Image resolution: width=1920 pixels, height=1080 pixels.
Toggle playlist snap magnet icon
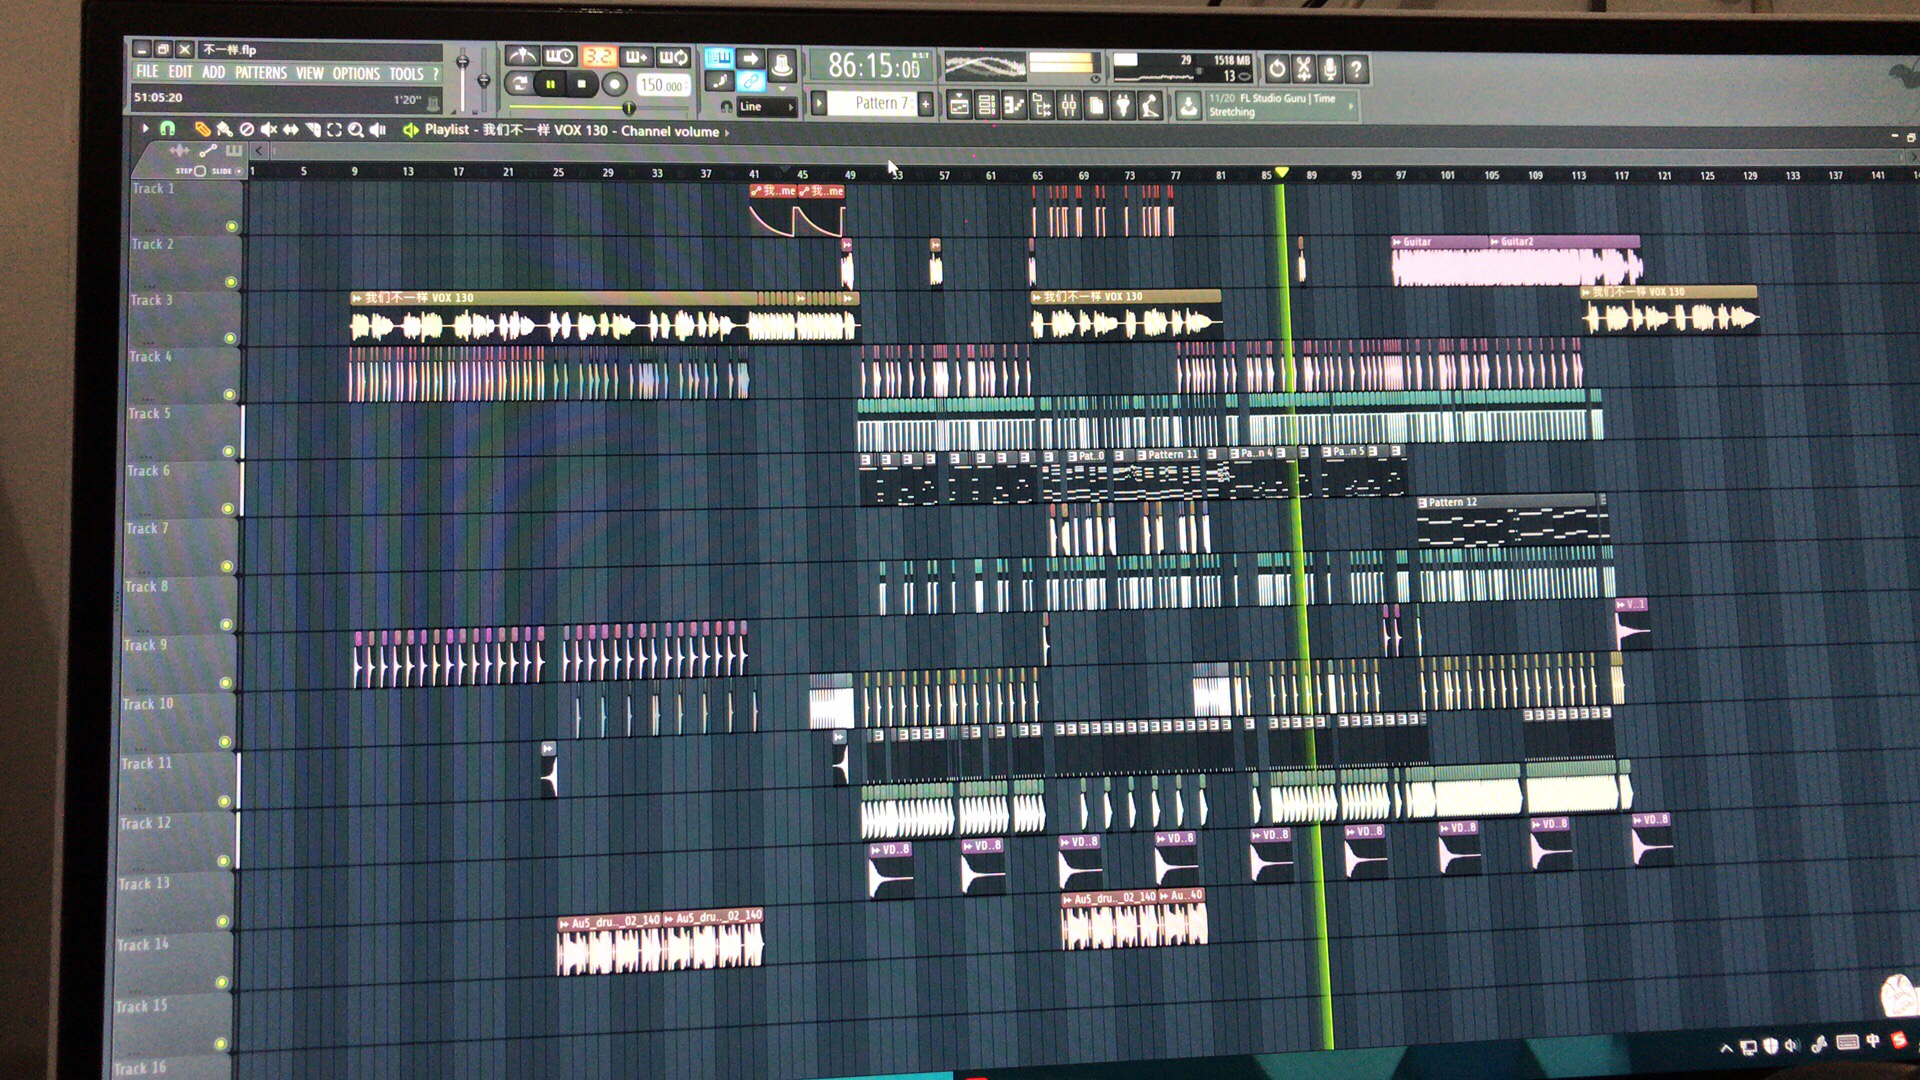click(167, 129)
